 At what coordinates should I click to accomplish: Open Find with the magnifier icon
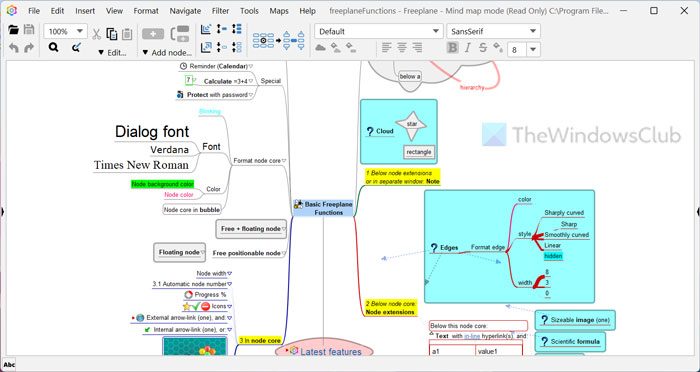pyautogui.click(x=54, y=47)
